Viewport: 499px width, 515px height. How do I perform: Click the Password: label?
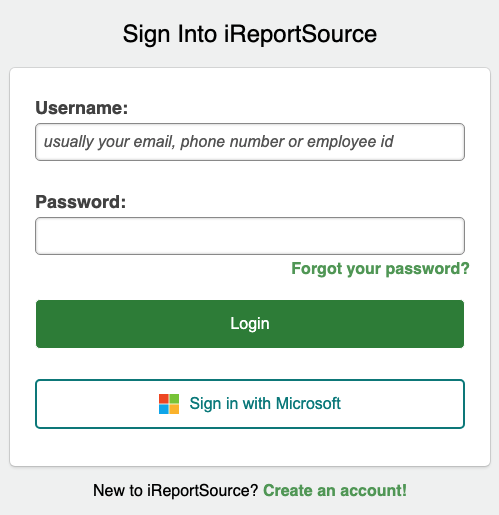coord(81,202)
